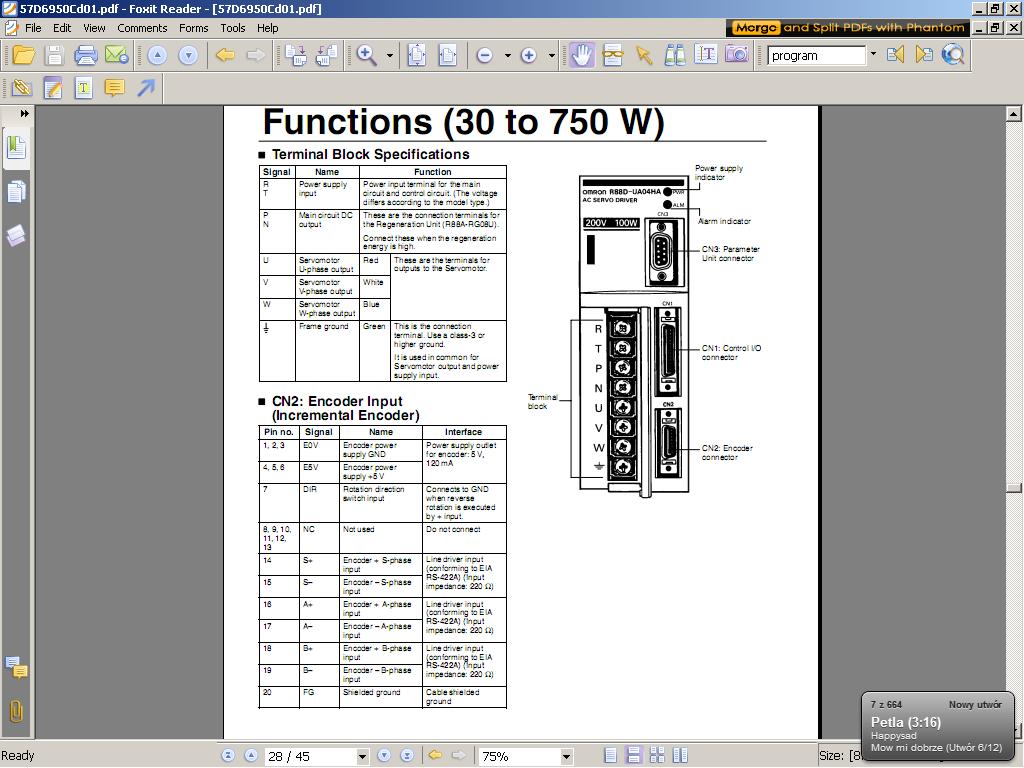The width and height of the screenshot is (1024, 768).
Task: Open dropdown next to zoom out minus
Action: click(x=507, y=56)
